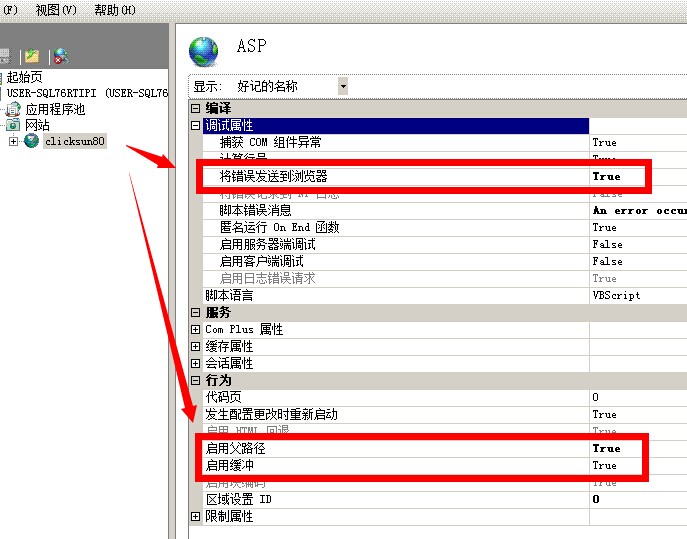This screenshot has width=687, height=539.
Task: Expand the clicksun80 site node
Action: pyautogui.click(x=13, y=141)
